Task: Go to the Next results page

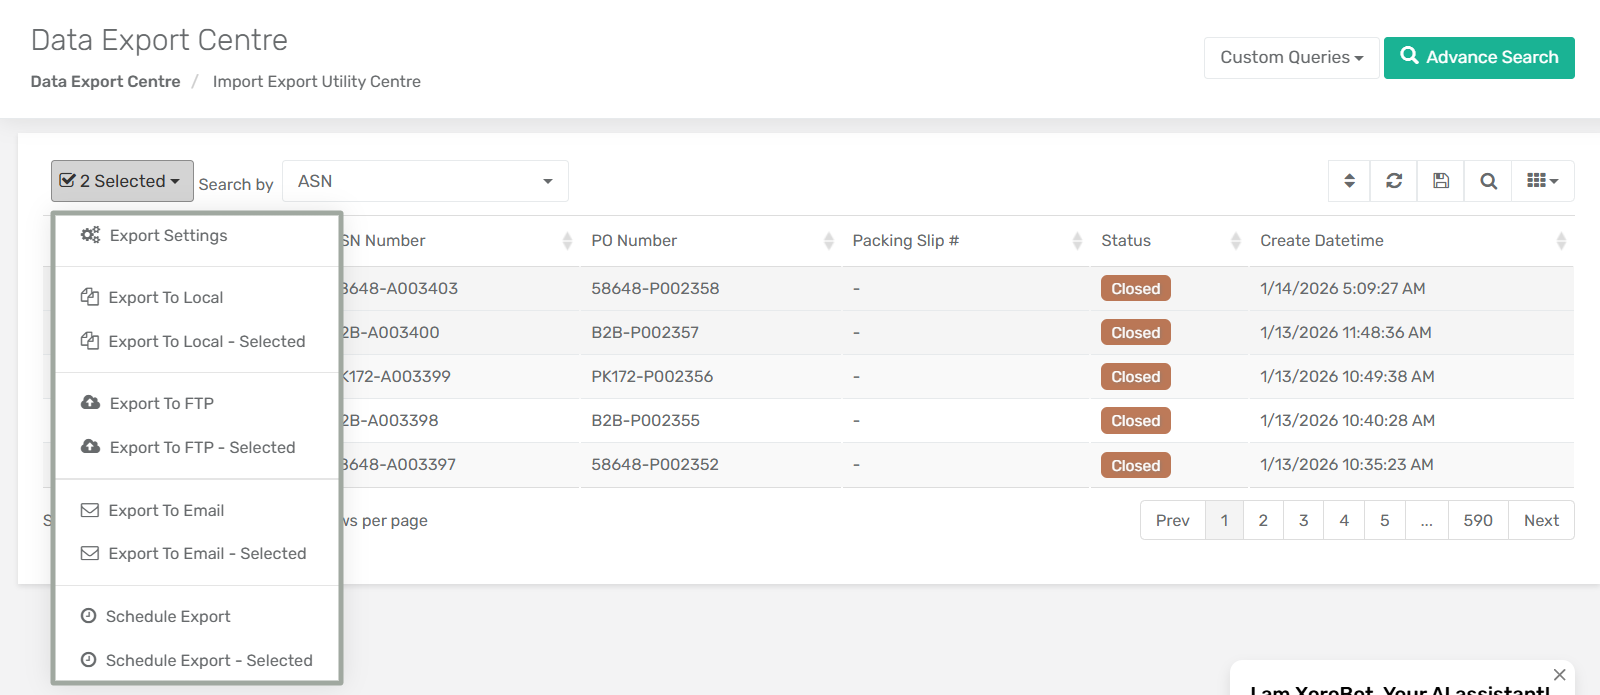Action: 1541,521
